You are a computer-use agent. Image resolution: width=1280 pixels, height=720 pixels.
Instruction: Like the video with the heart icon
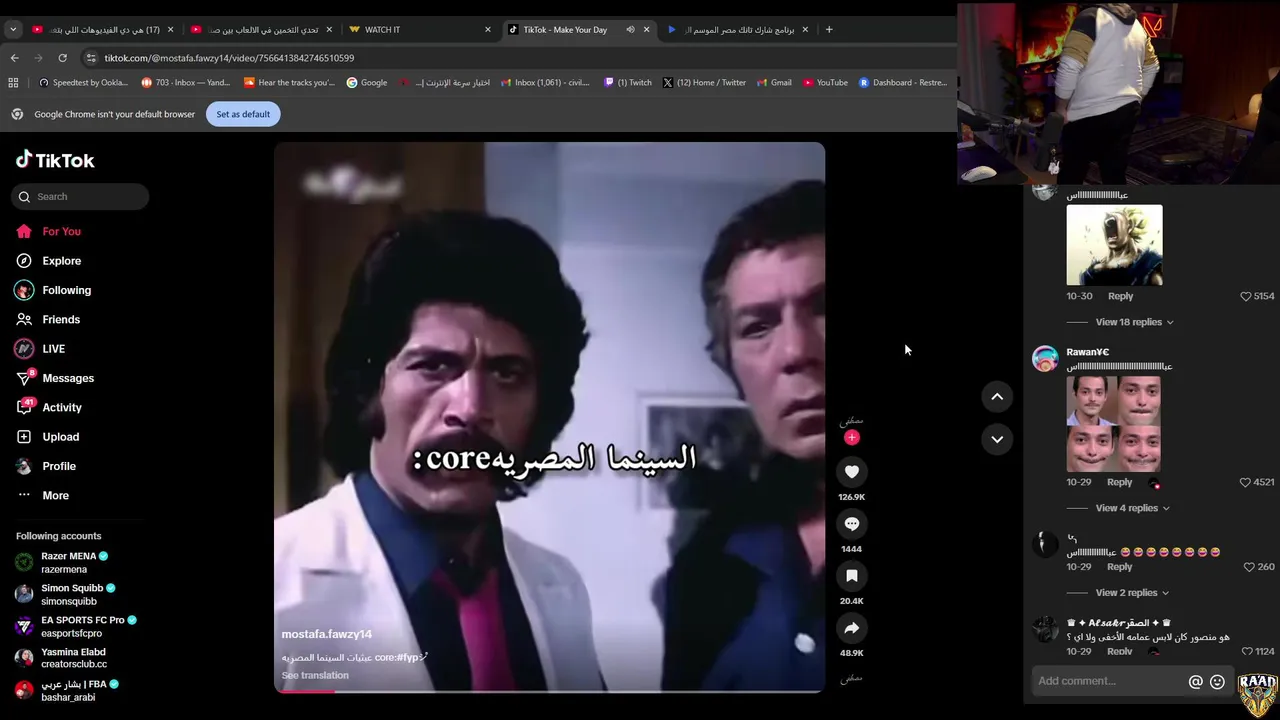pos(852,472)
